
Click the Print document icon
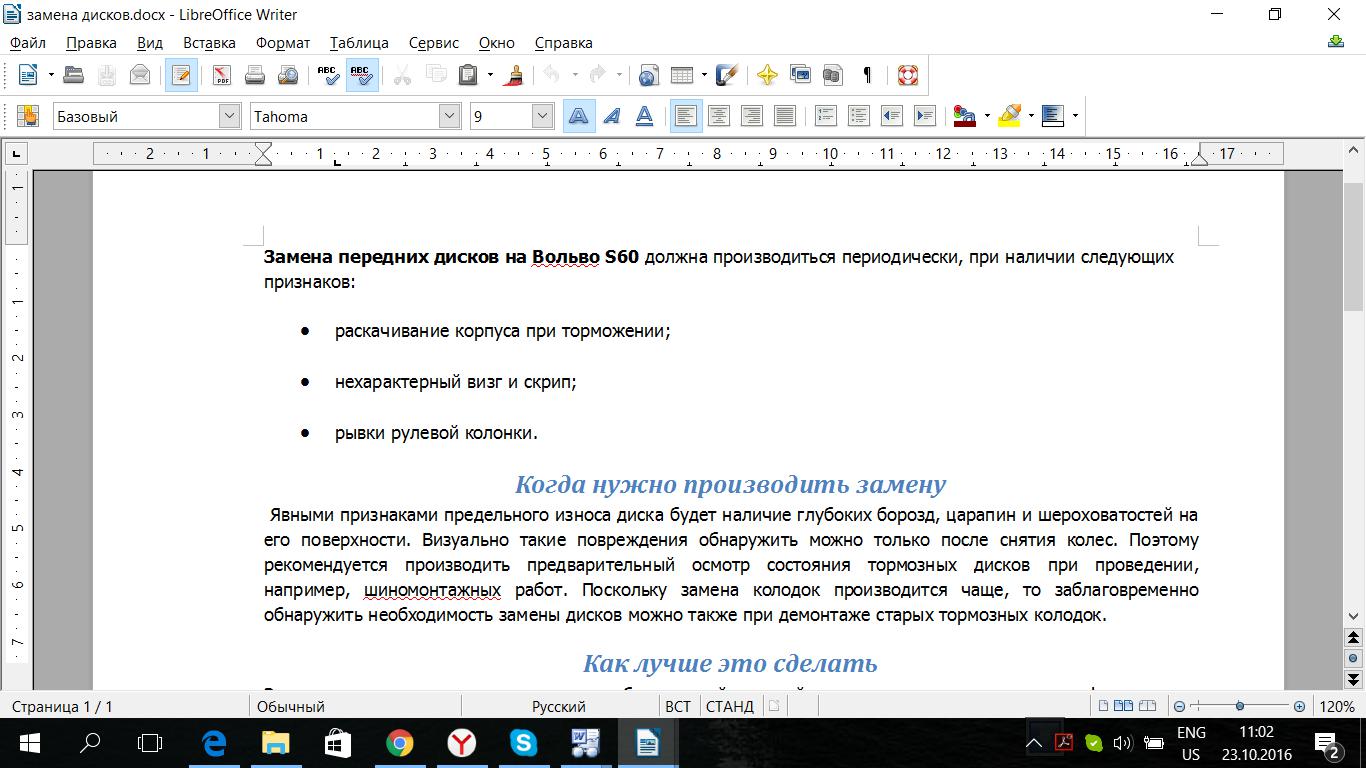coord(255,75)
